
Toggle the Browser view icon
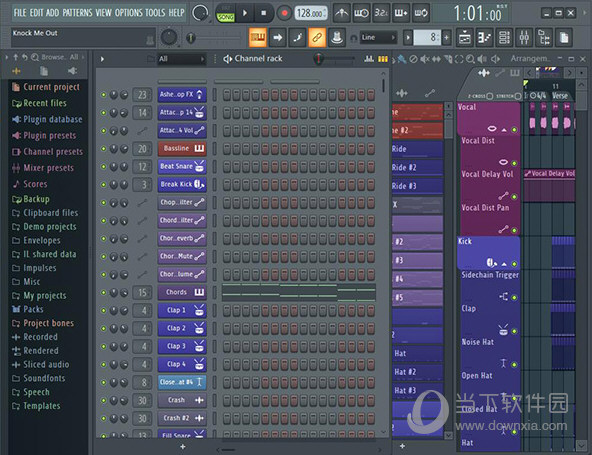pos(544,37)
